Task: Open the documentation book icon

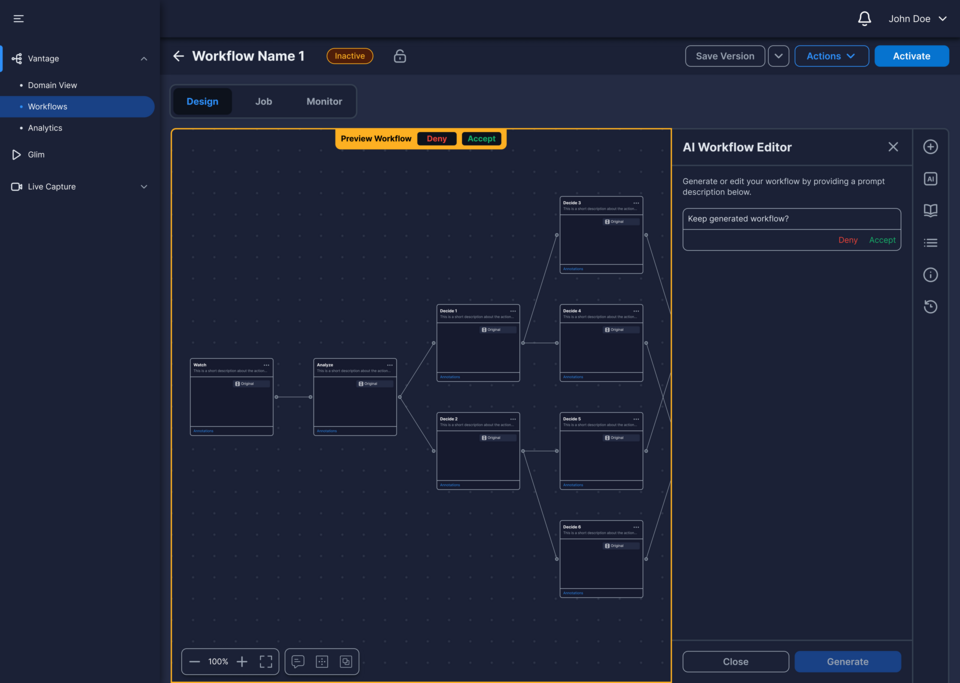Action: [930, 210]
